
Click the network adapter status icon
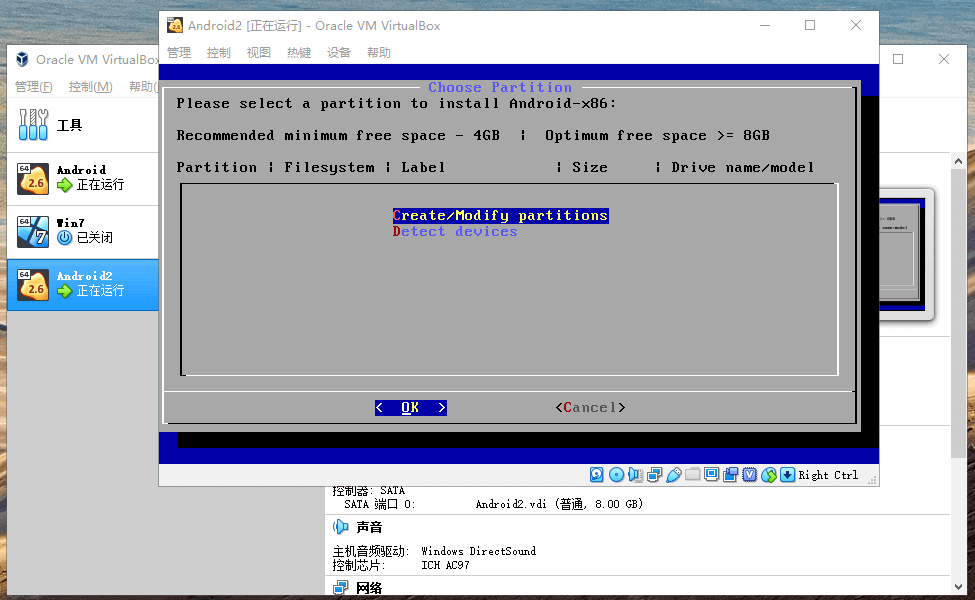(655, 475)
